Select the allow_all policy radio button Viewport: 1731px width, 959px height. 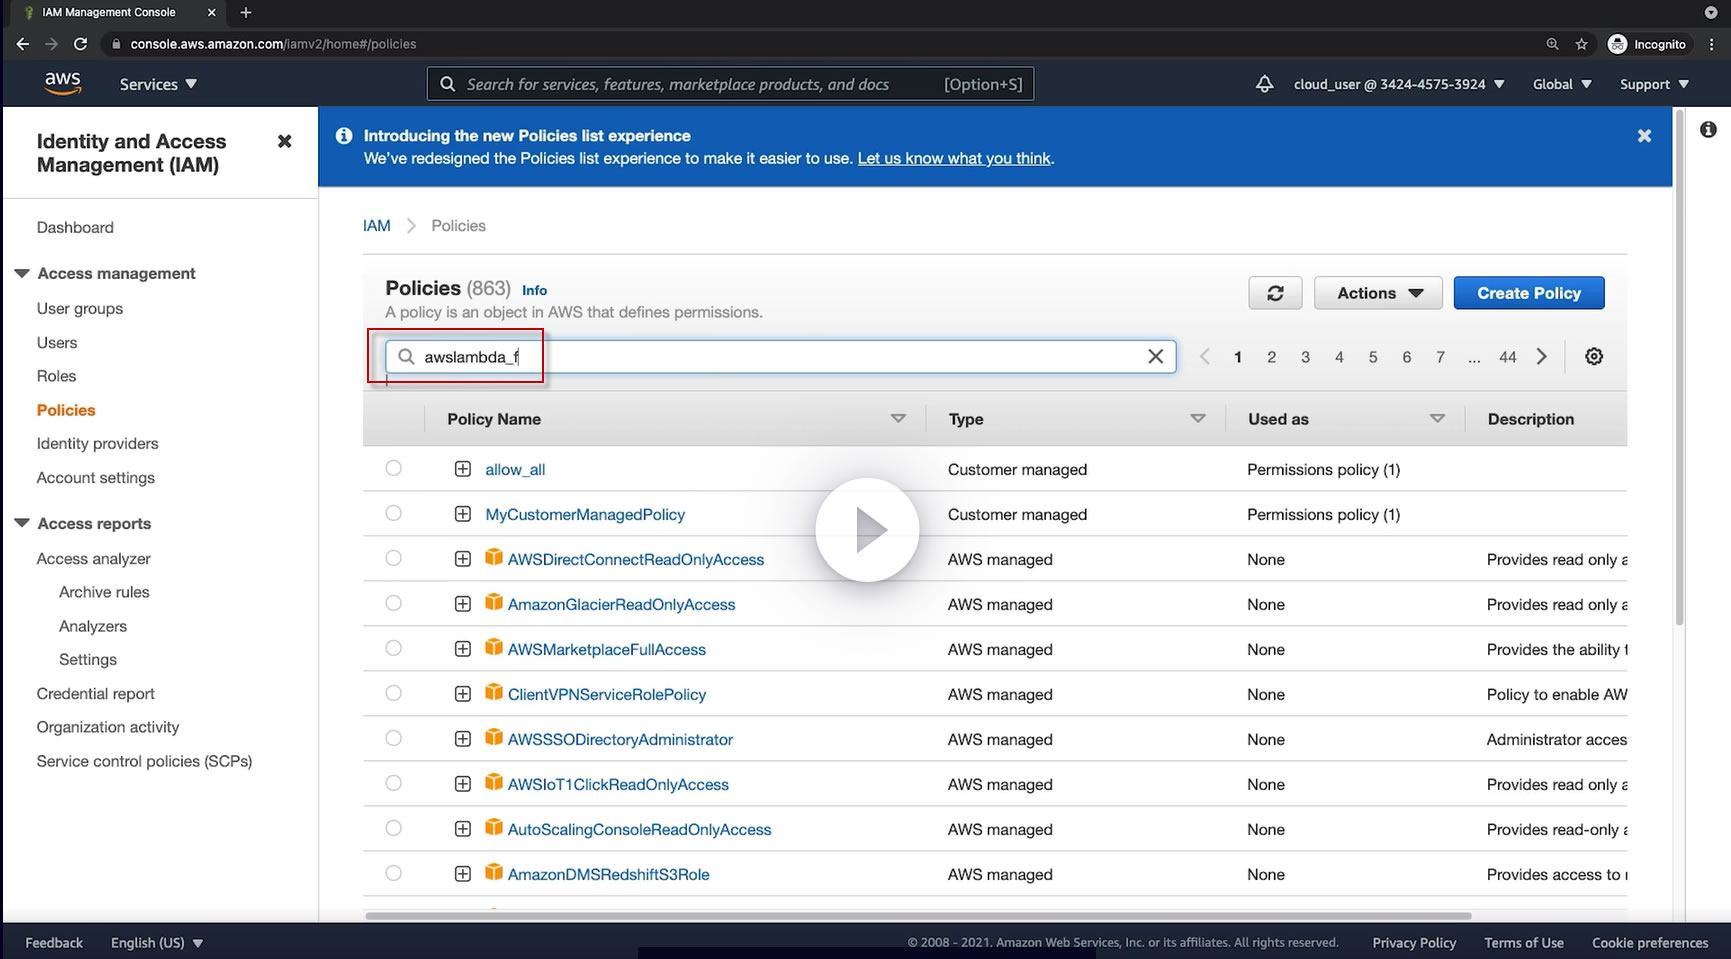394,469
